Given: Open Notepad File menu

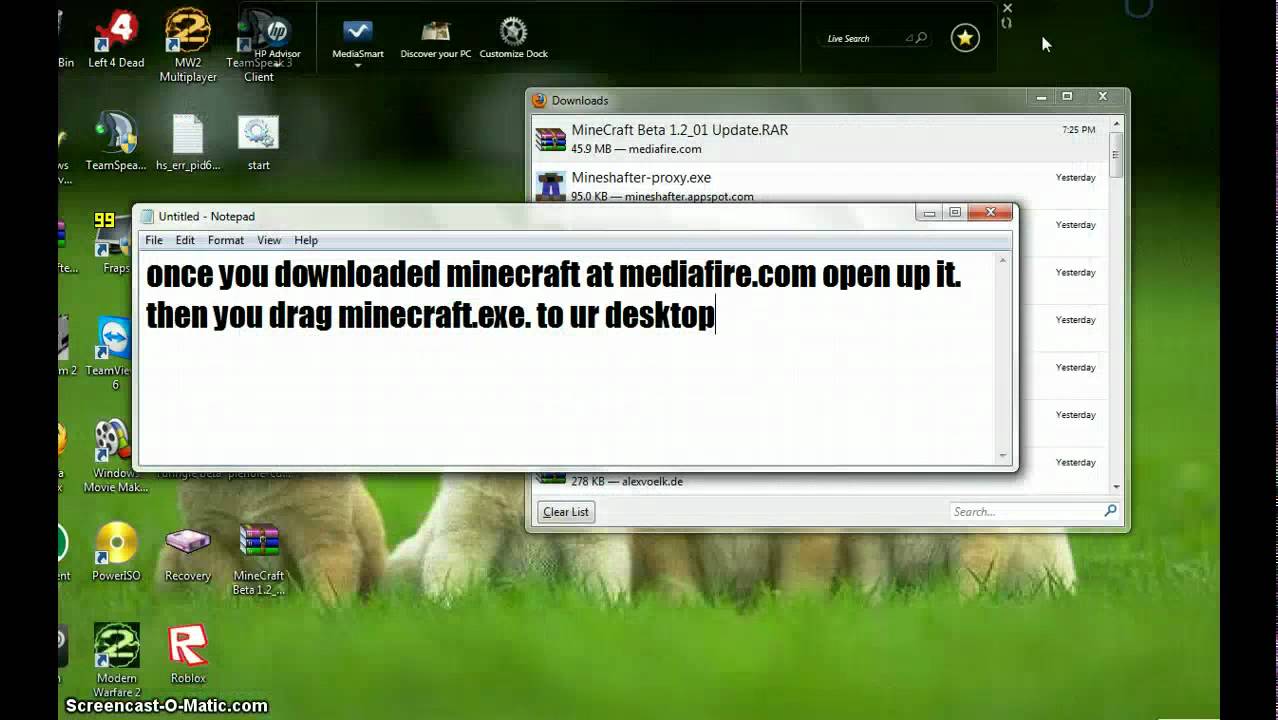Looking at the screenshot, I should [x=154, y=240].
